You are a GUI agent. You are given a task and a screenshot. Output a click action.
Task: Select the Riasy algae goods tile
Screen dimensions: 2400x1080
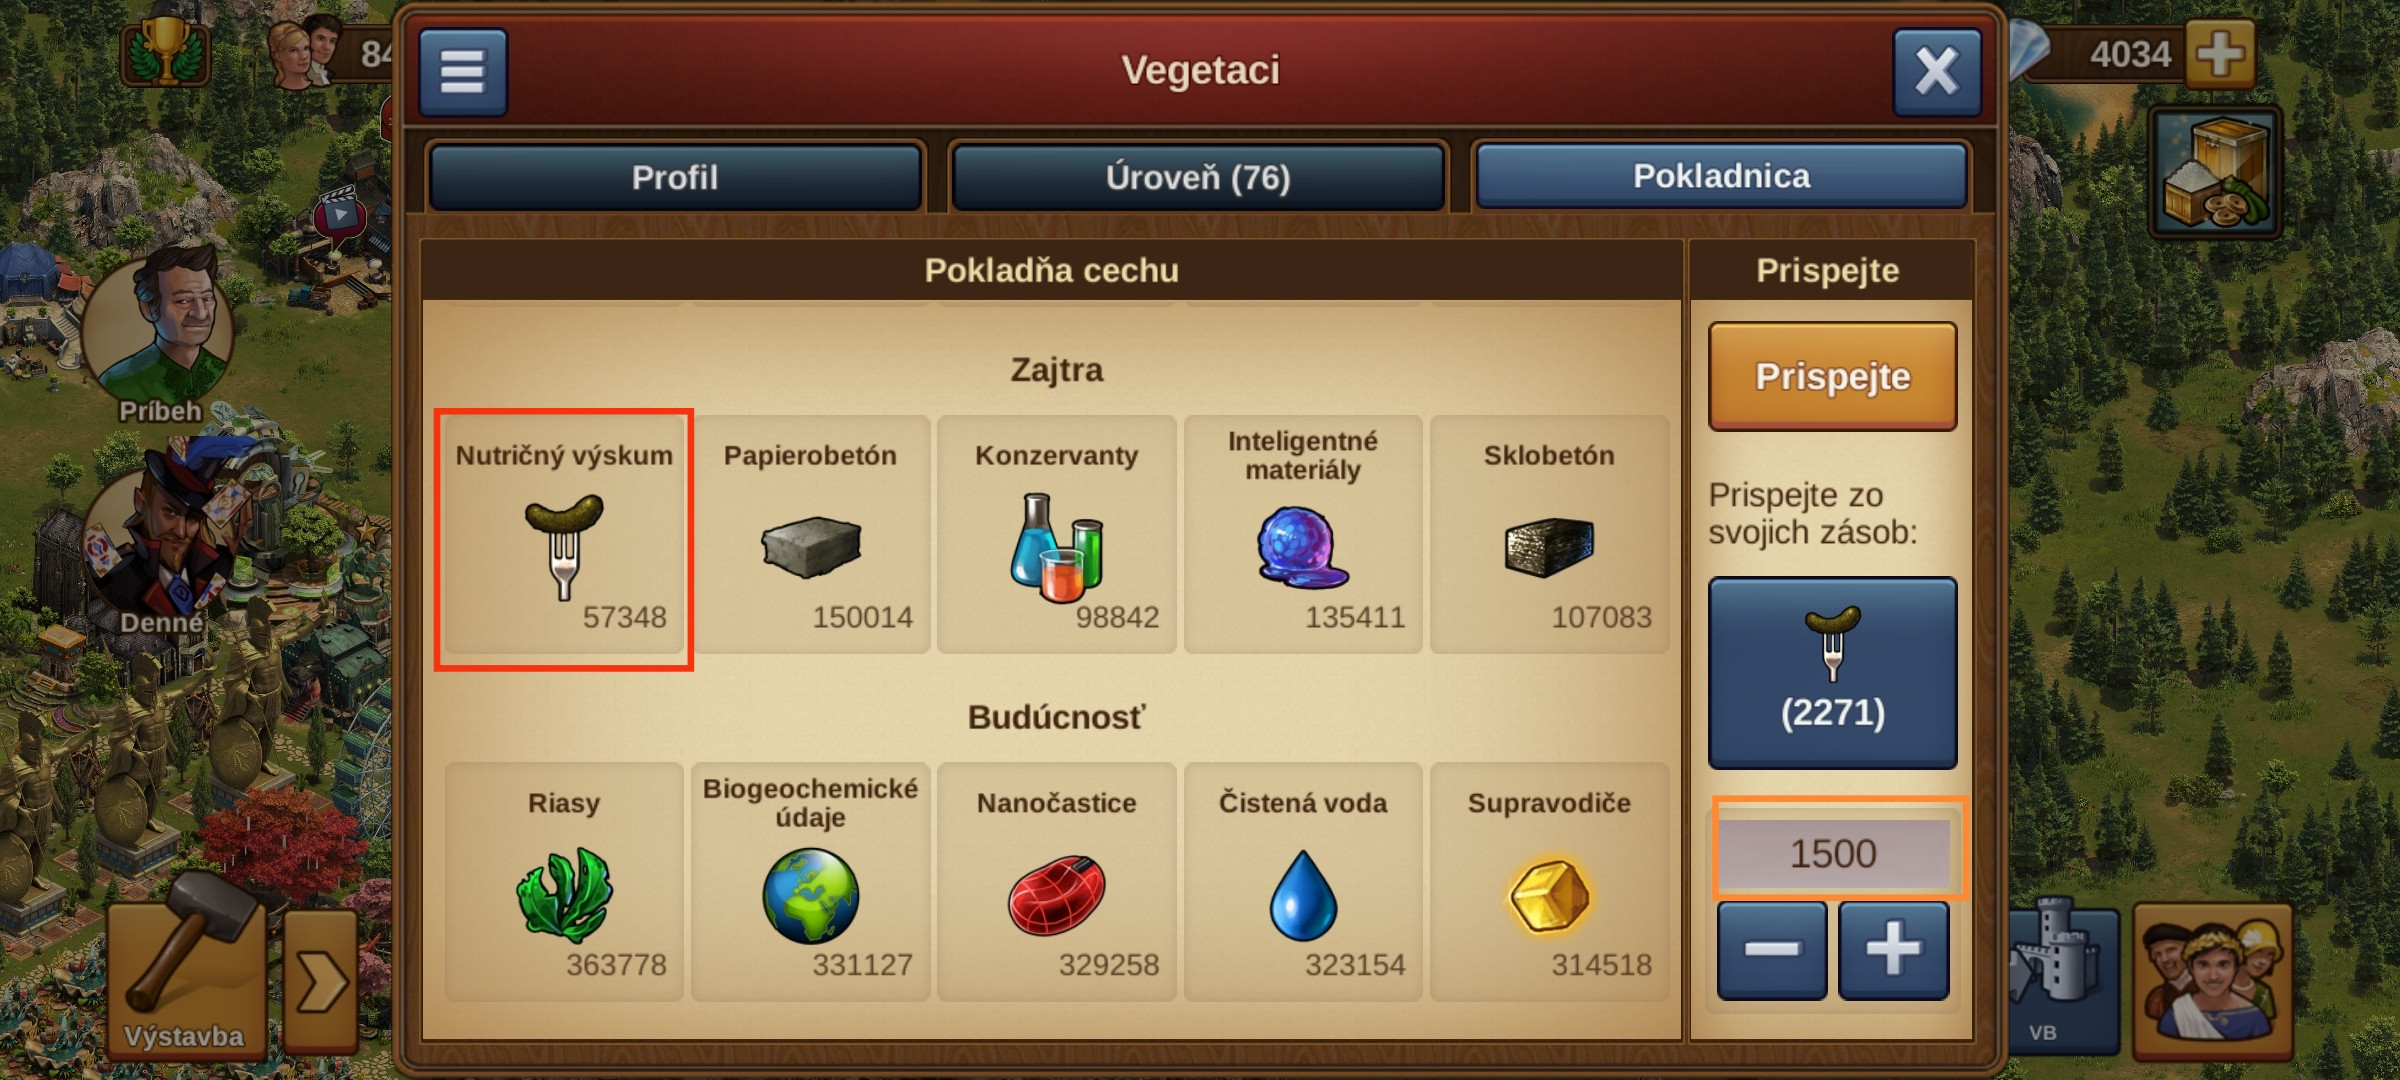coord(564,882)
